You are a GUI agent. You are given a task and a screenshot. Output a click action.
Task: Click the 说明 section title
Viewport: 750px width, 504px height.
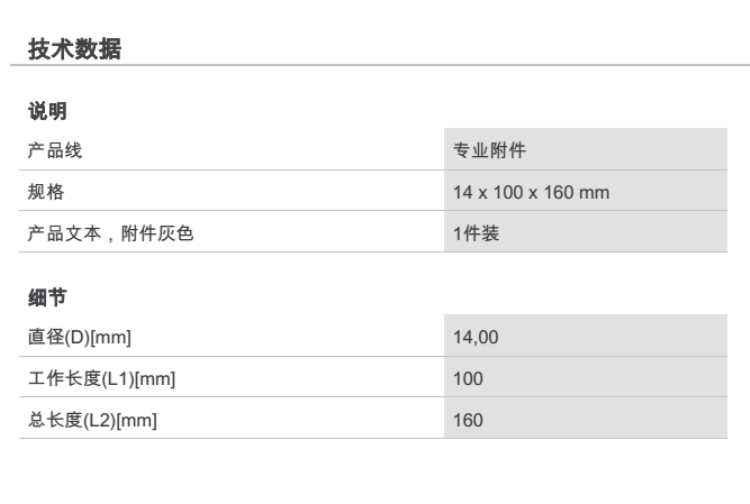(47, 111)
